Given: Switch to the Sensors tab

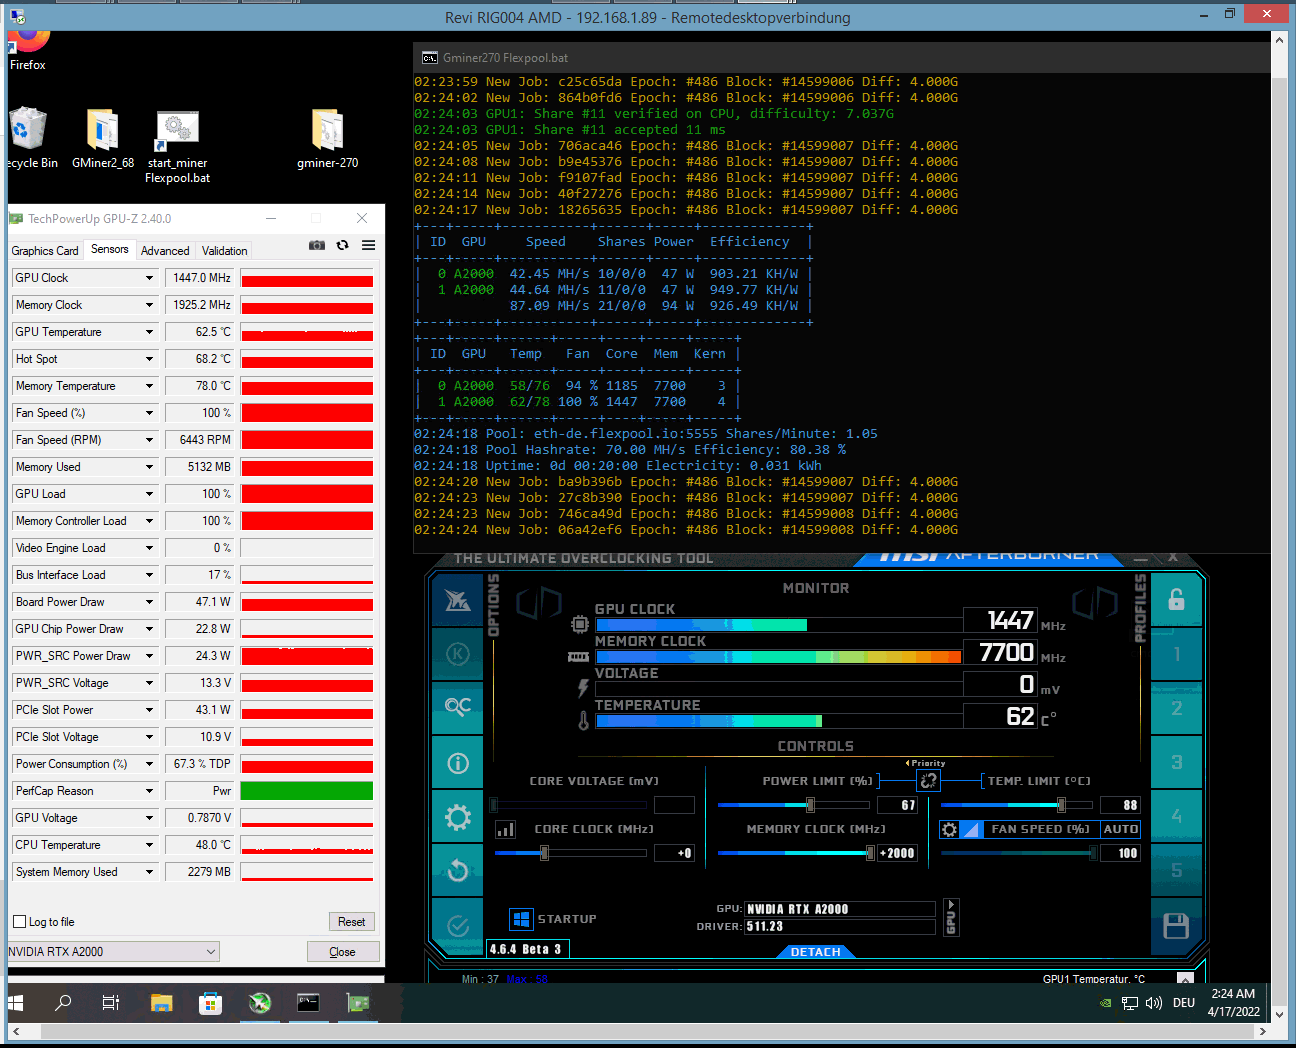Looking at the screenshot, I should pos(110,249).
